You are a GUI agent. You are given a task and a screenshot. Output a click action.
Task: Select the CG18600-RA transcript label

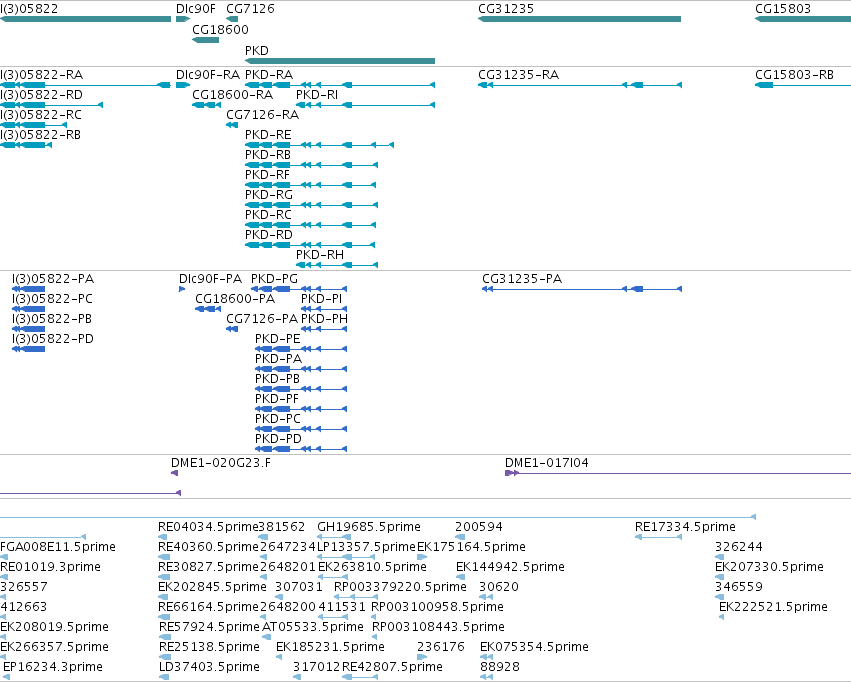(x=232, y=94)
